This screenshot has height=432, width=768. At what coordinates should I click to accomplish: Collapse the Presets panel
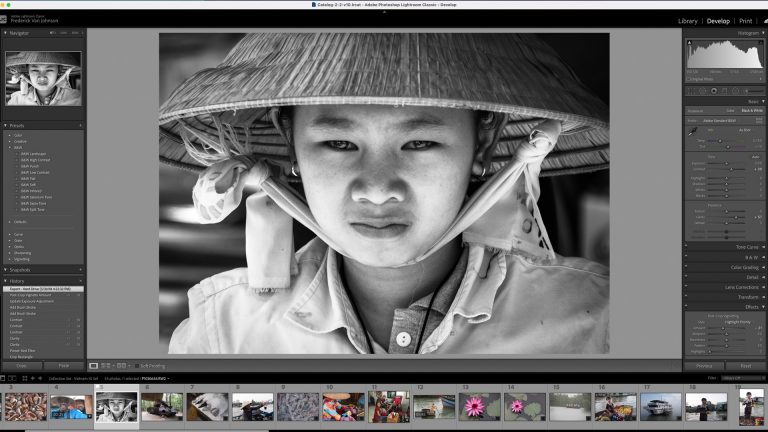click(x=5, y=126)
